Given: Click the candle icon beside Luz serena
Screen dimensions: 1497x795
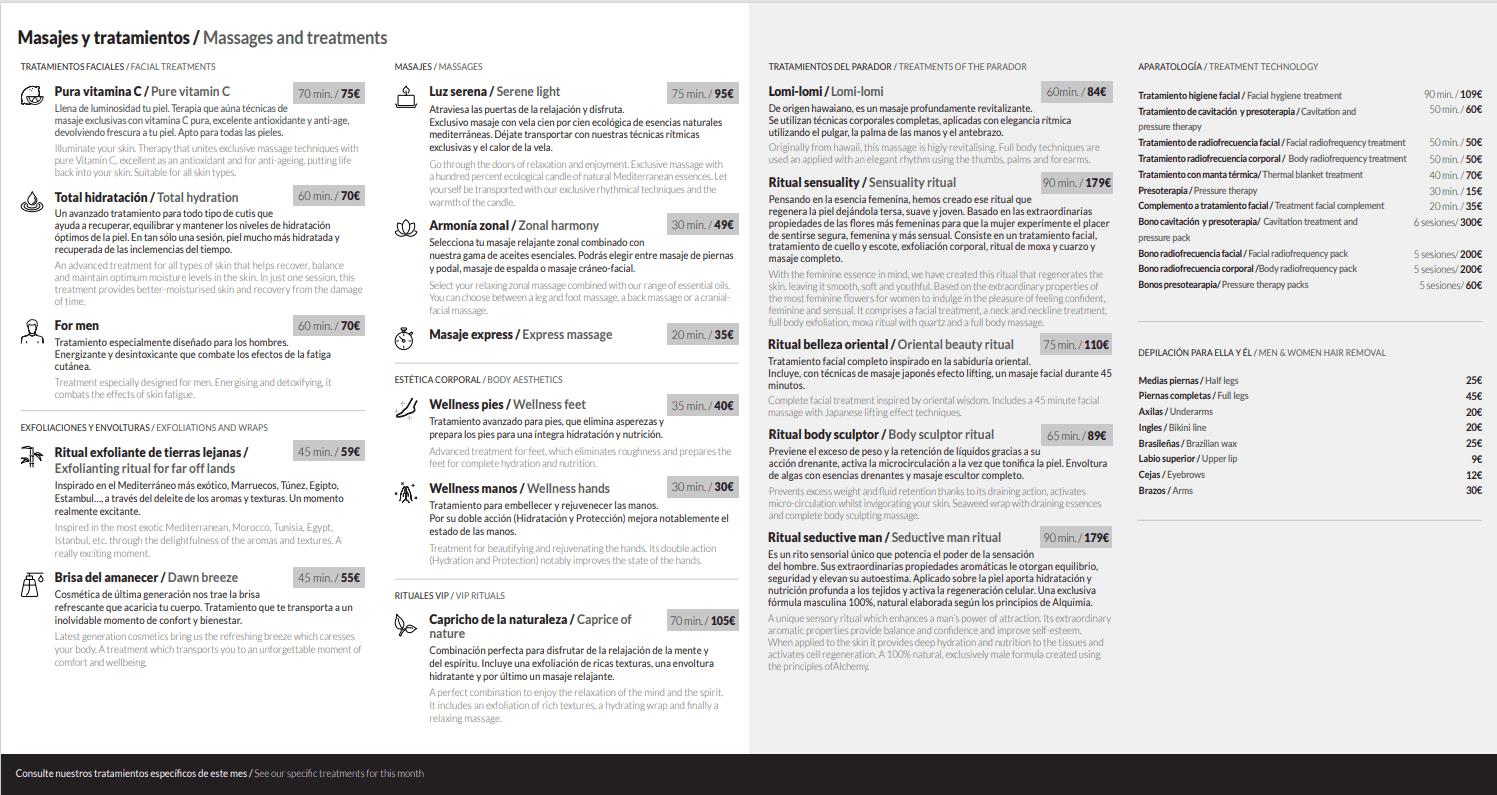Looking at the screenshot, I should [x=405, y=96].
